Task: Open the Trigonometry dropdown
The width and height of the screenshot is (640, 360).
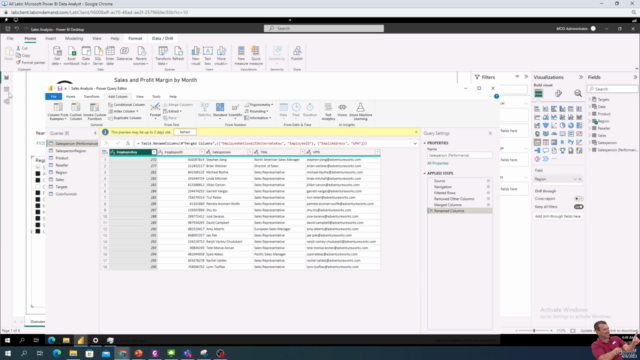Action: click(259, 105)
